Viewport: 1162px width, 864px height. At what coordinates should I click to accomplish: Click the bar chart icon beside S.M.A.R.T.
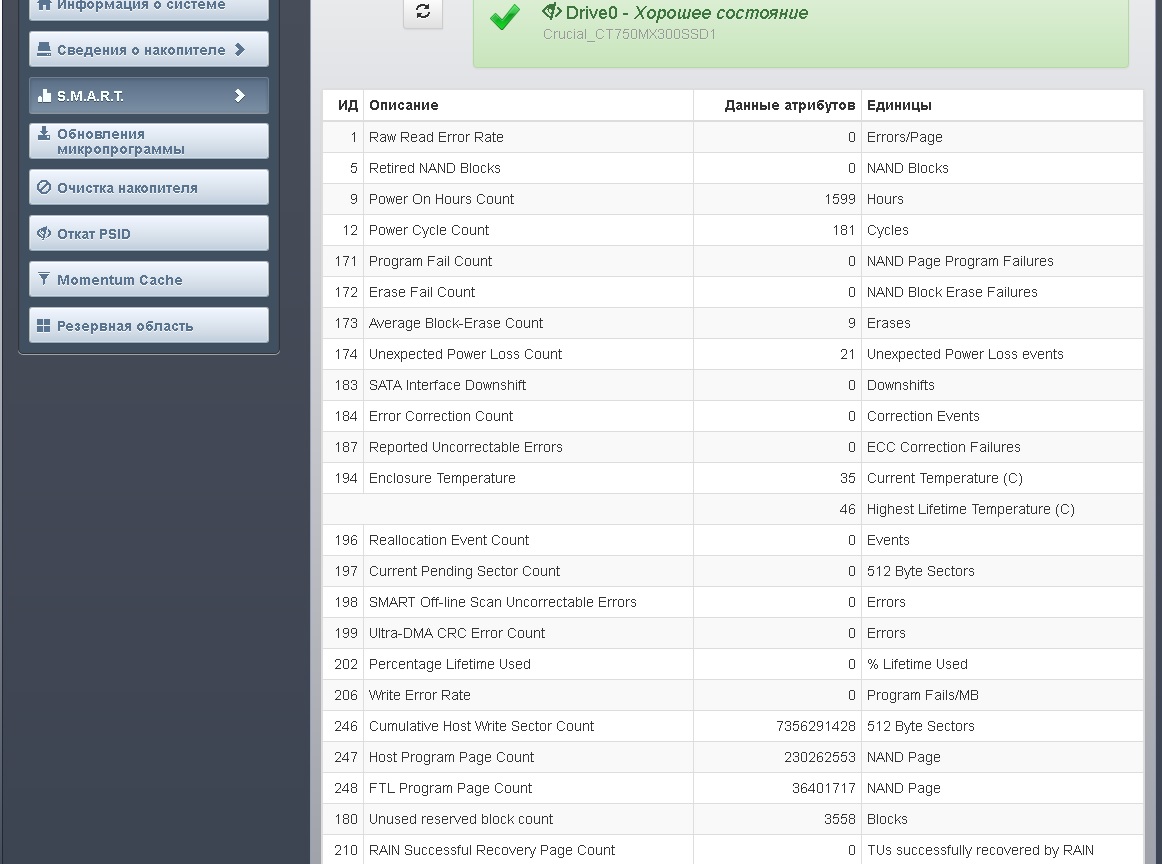point(44,96)
